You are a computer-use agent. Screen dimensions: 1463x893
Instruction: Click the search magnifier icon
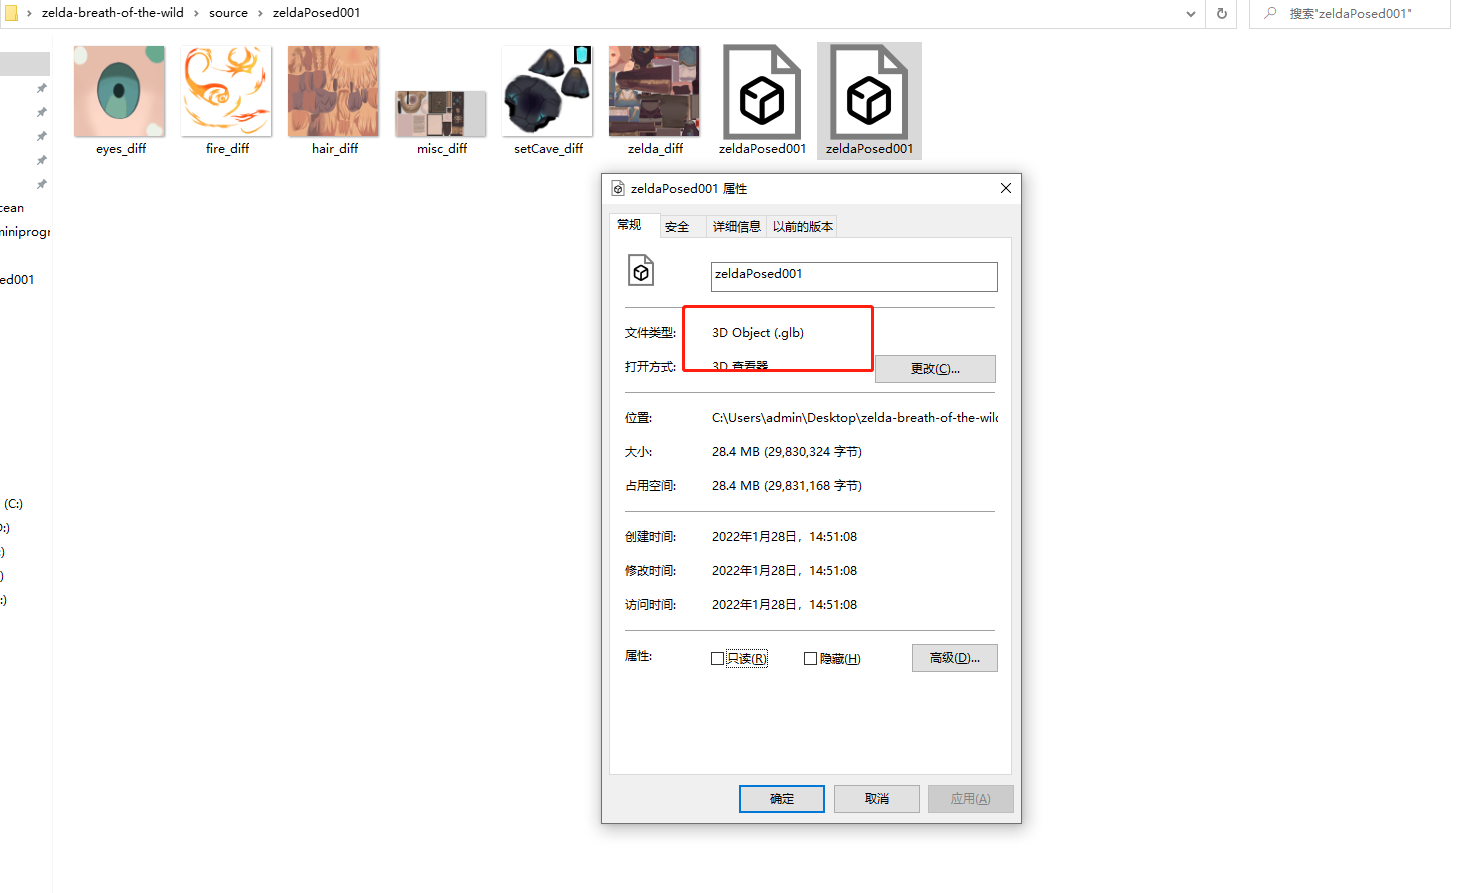(x=1270, y=13)
